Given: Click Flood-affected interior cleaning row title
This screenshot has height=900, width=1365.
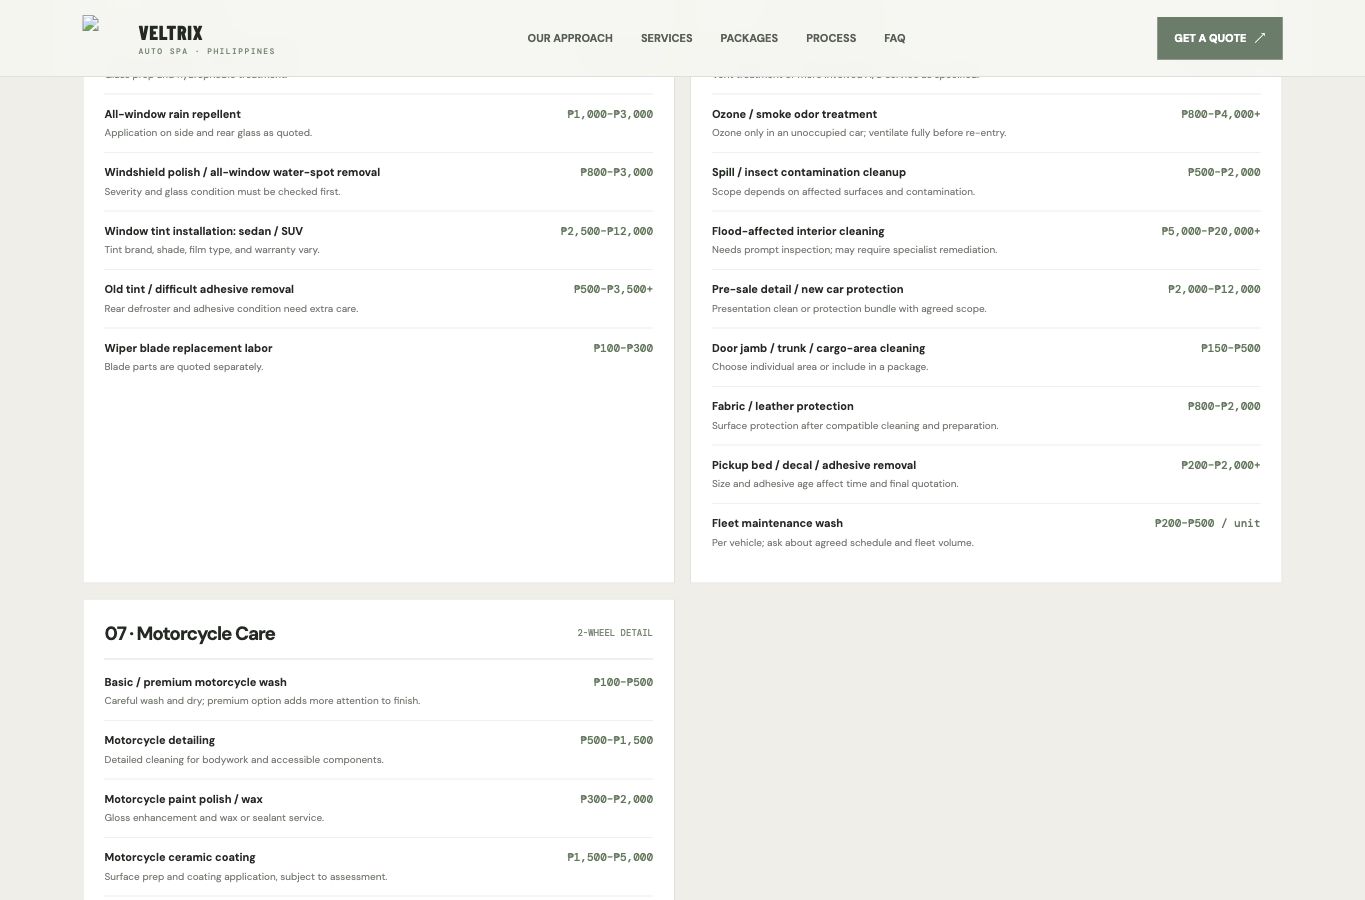Looking at the screenshot, I should pyautogui.click(x=798, y=231).
